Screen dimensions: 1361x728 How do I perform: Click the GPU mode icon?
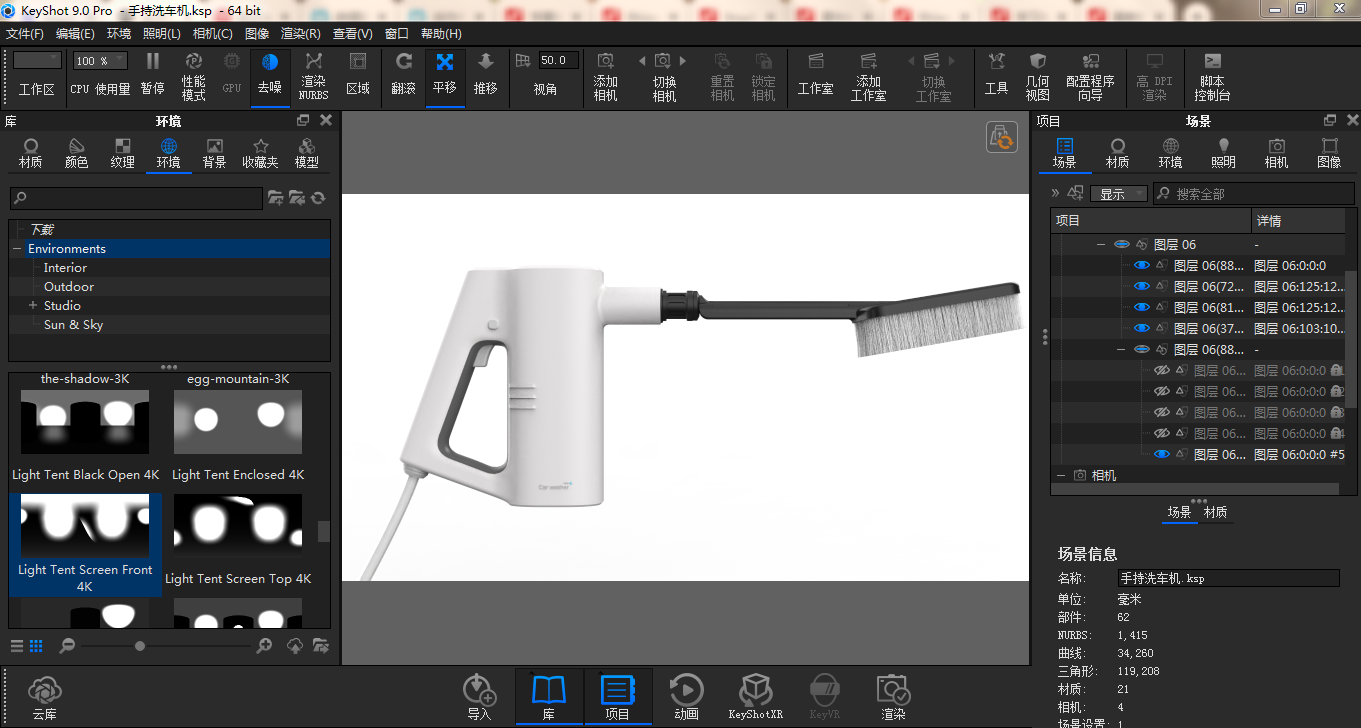point(232,74)
